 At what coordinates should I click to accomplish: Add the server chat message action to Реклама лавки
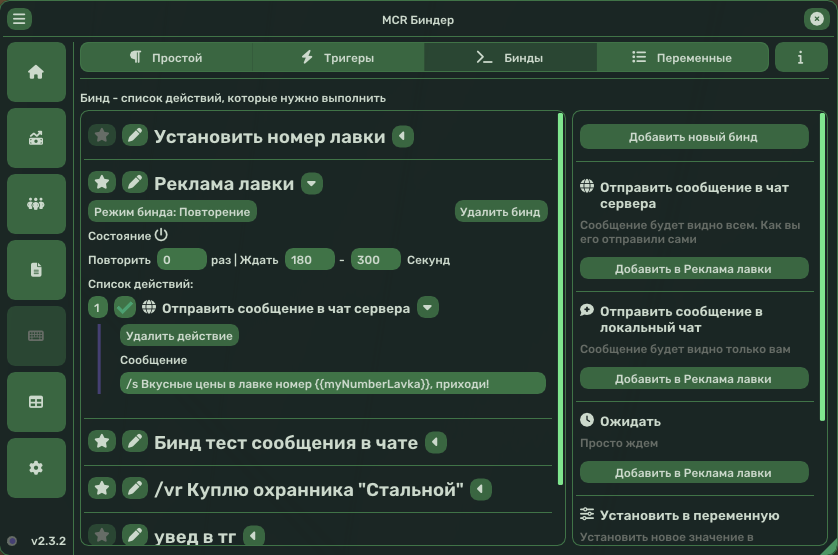tap(694, 269)
